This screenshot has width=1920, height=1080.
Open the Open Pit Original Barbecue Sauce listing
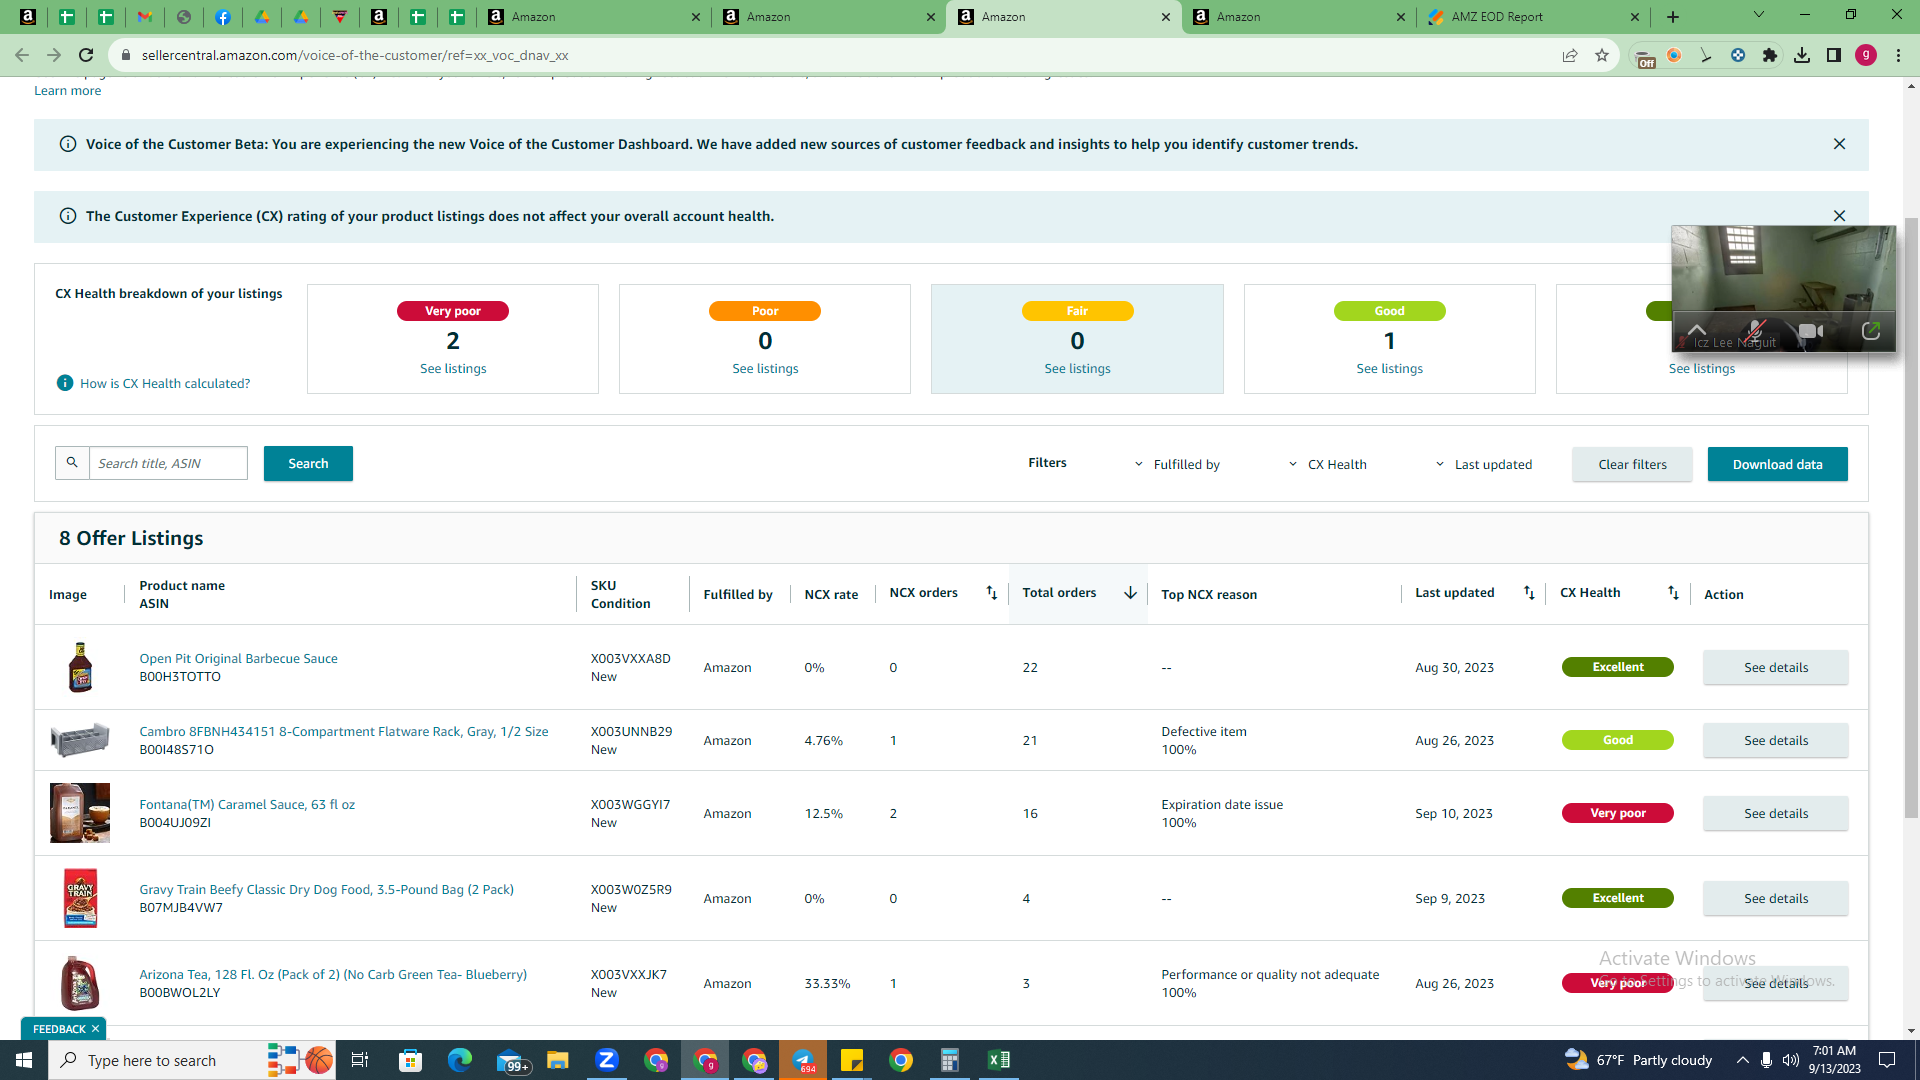click(x=238, y=659)
